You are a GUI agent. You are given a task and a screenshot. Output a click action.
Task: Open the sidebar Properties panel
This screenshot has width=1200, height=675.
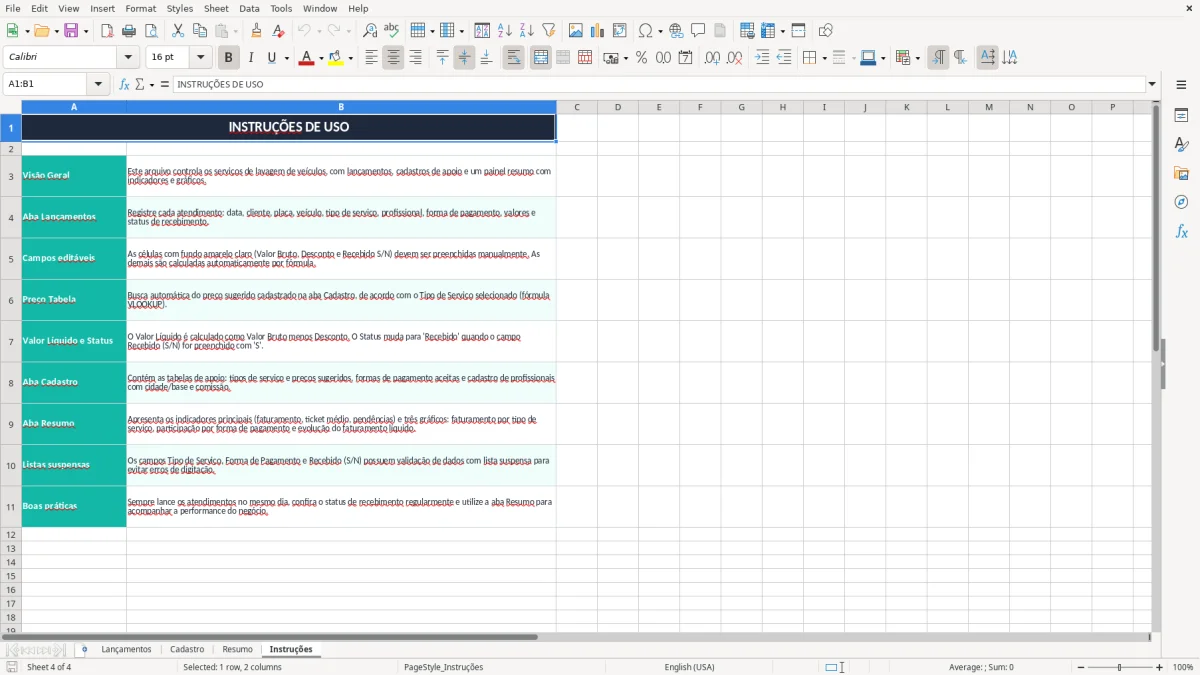1181,116
